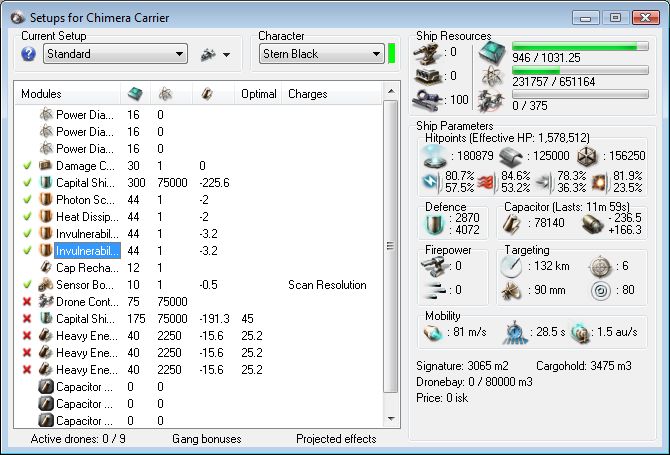Toggle the Sensor Bo... module checkmark
This screenshot has width=670, height=455.
click(27, 285)
